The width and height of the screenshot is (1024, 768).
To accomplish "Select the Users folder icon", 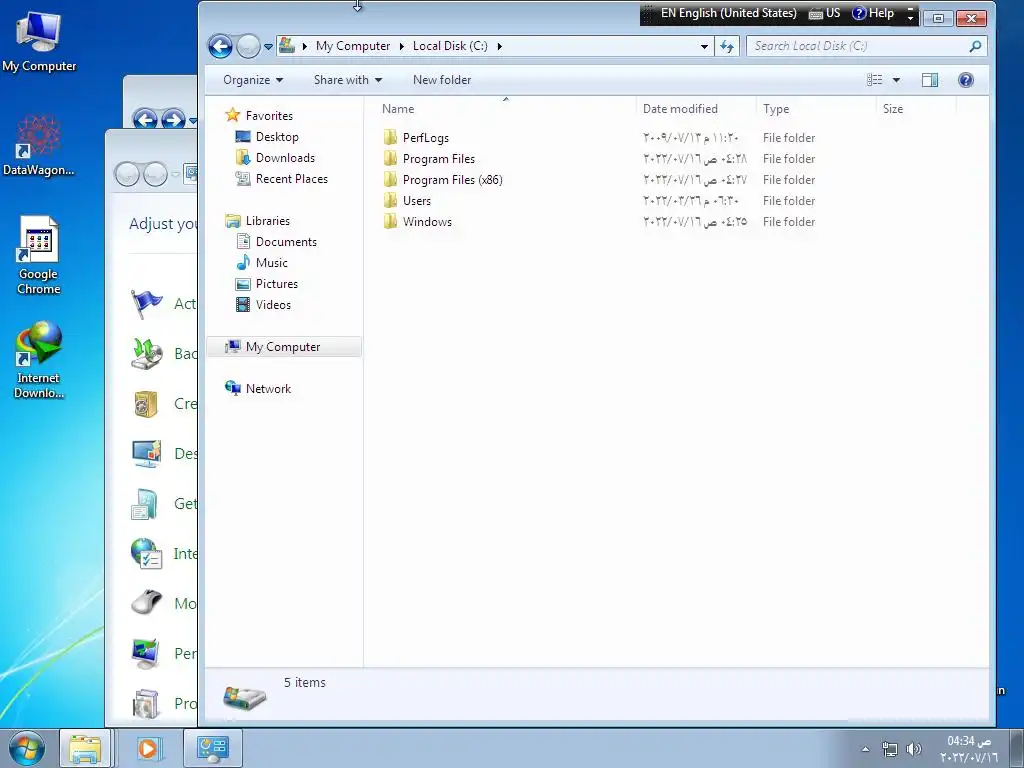I will tap(391, 200).
